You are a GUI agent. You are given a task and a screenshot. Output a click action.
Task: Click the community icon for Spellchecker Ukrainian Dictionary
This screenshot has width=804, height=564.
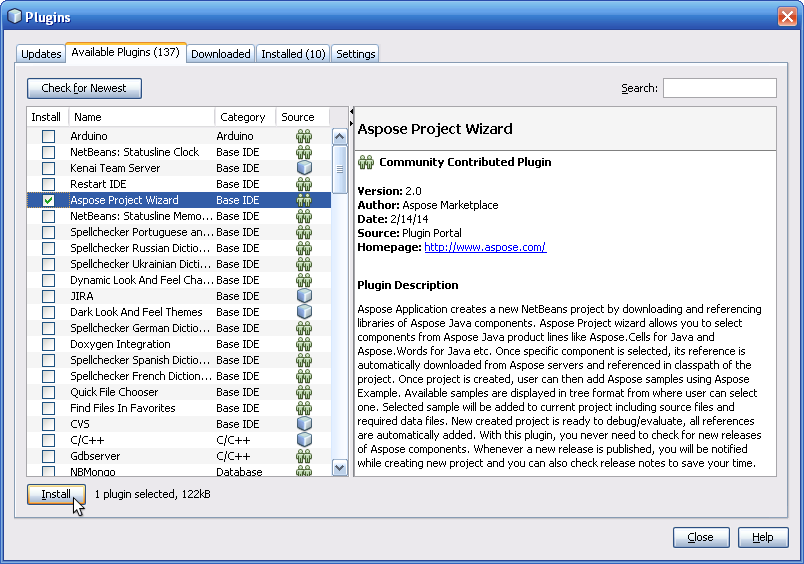304,264
